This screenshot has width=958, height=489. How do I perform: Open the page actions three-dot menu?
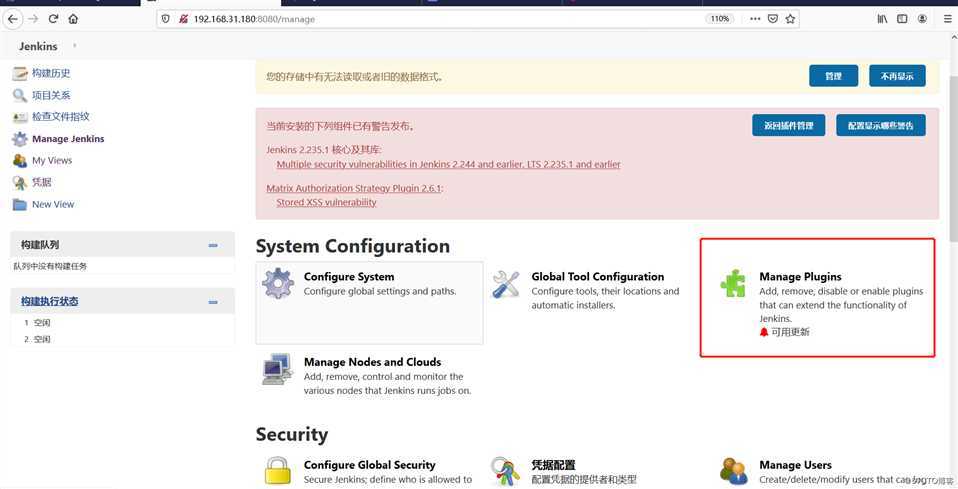coord(755,19)
